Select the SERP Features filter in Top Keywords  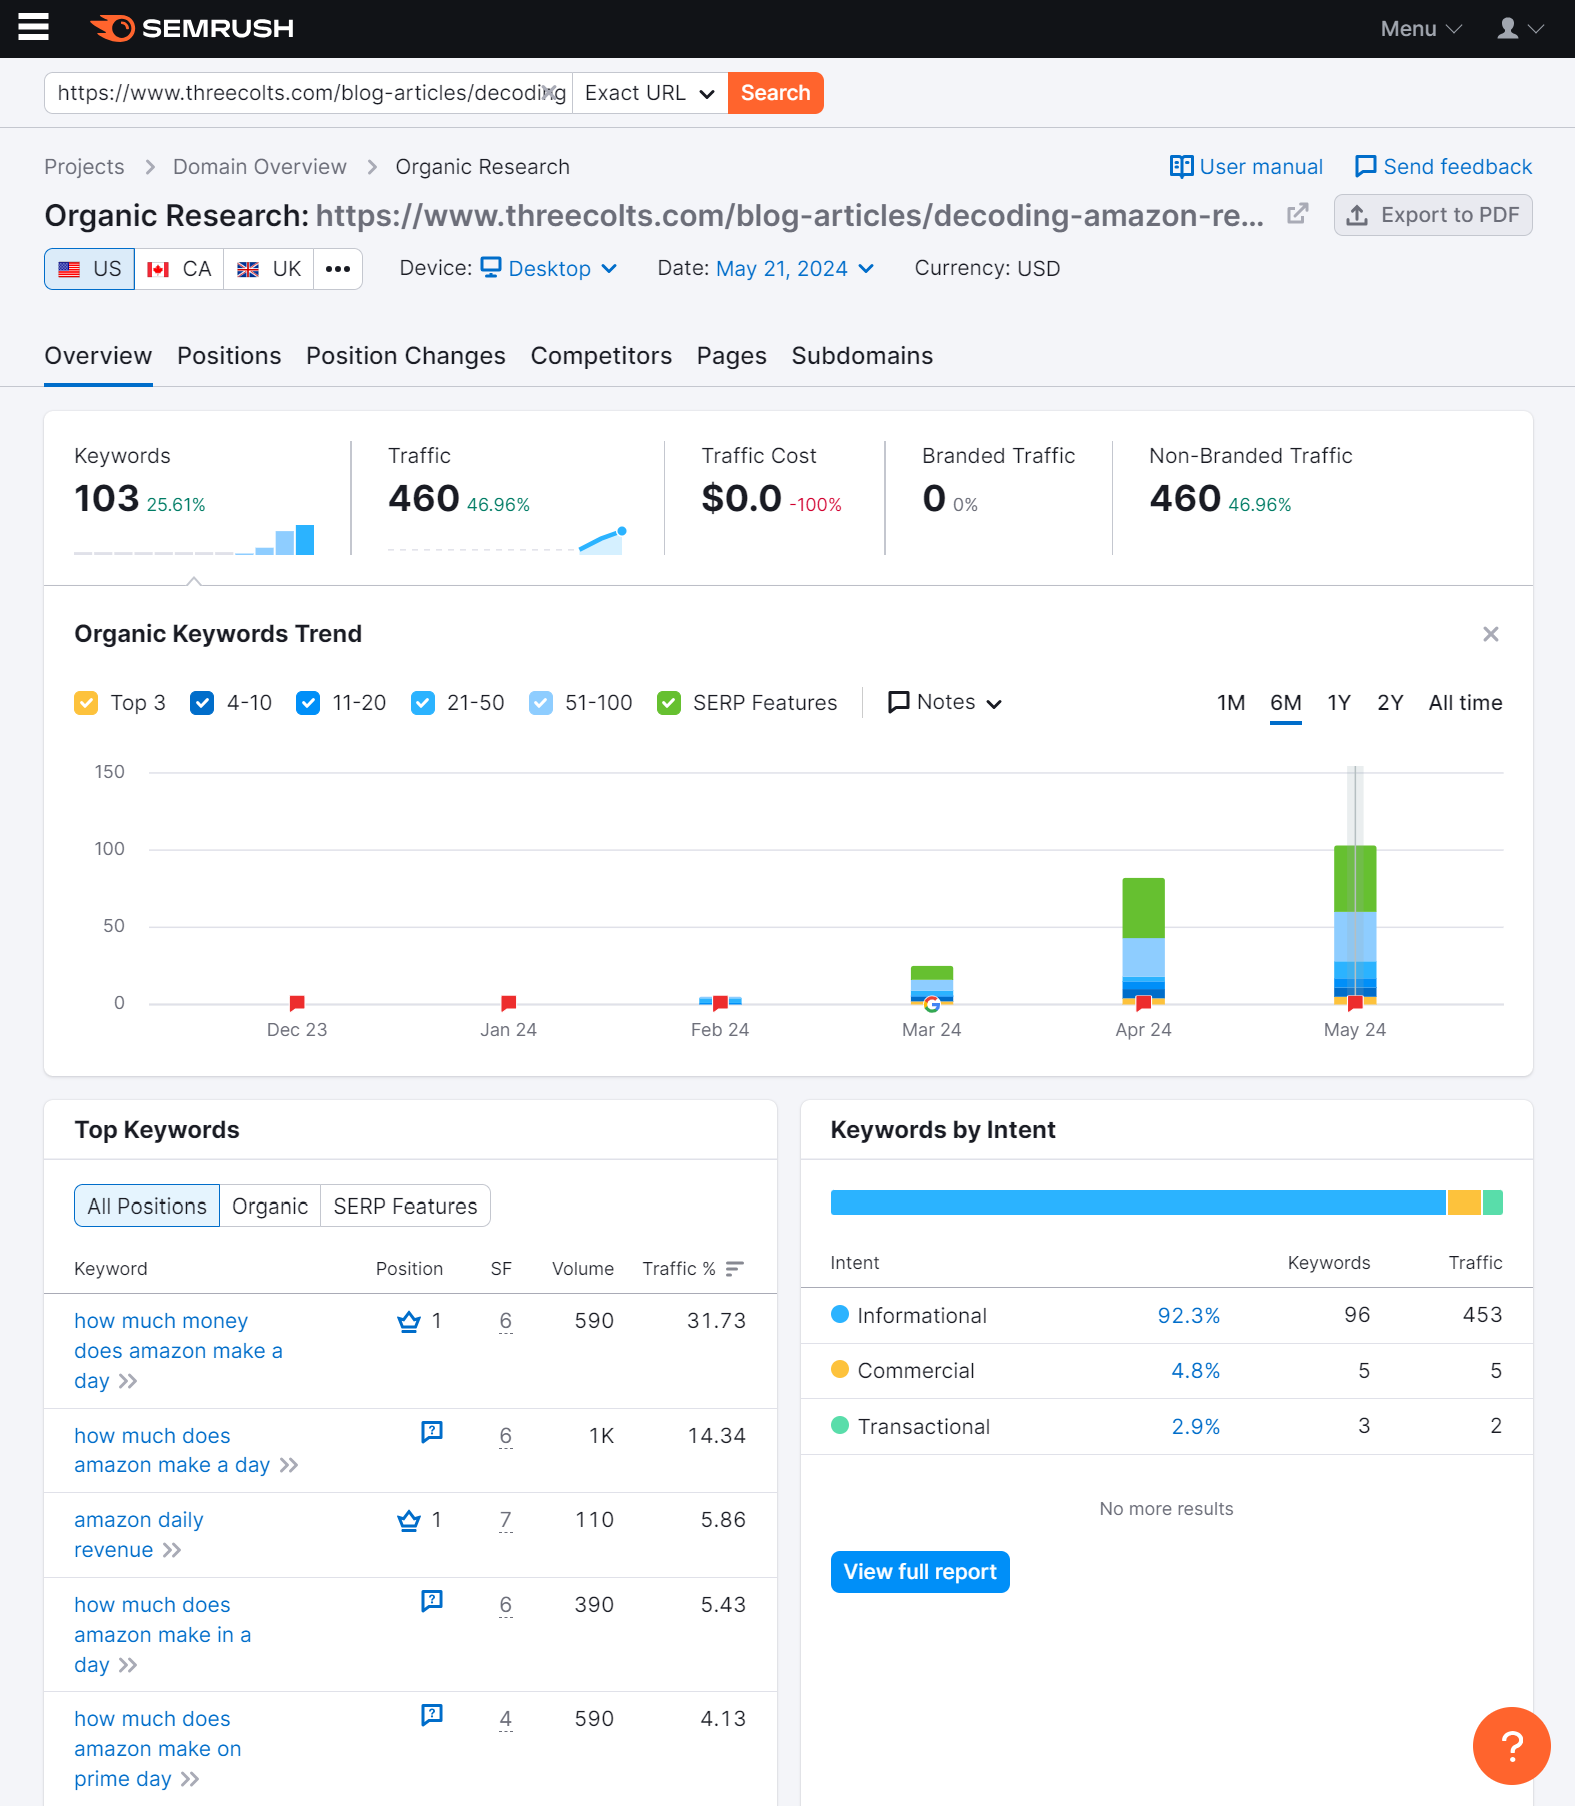click(x=405, y=1206)
